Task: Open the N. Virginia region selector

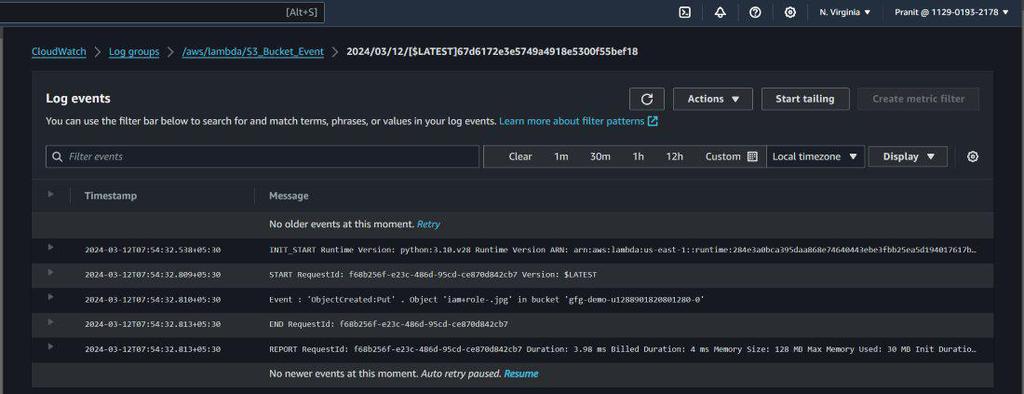Action: tap(845, 12)
